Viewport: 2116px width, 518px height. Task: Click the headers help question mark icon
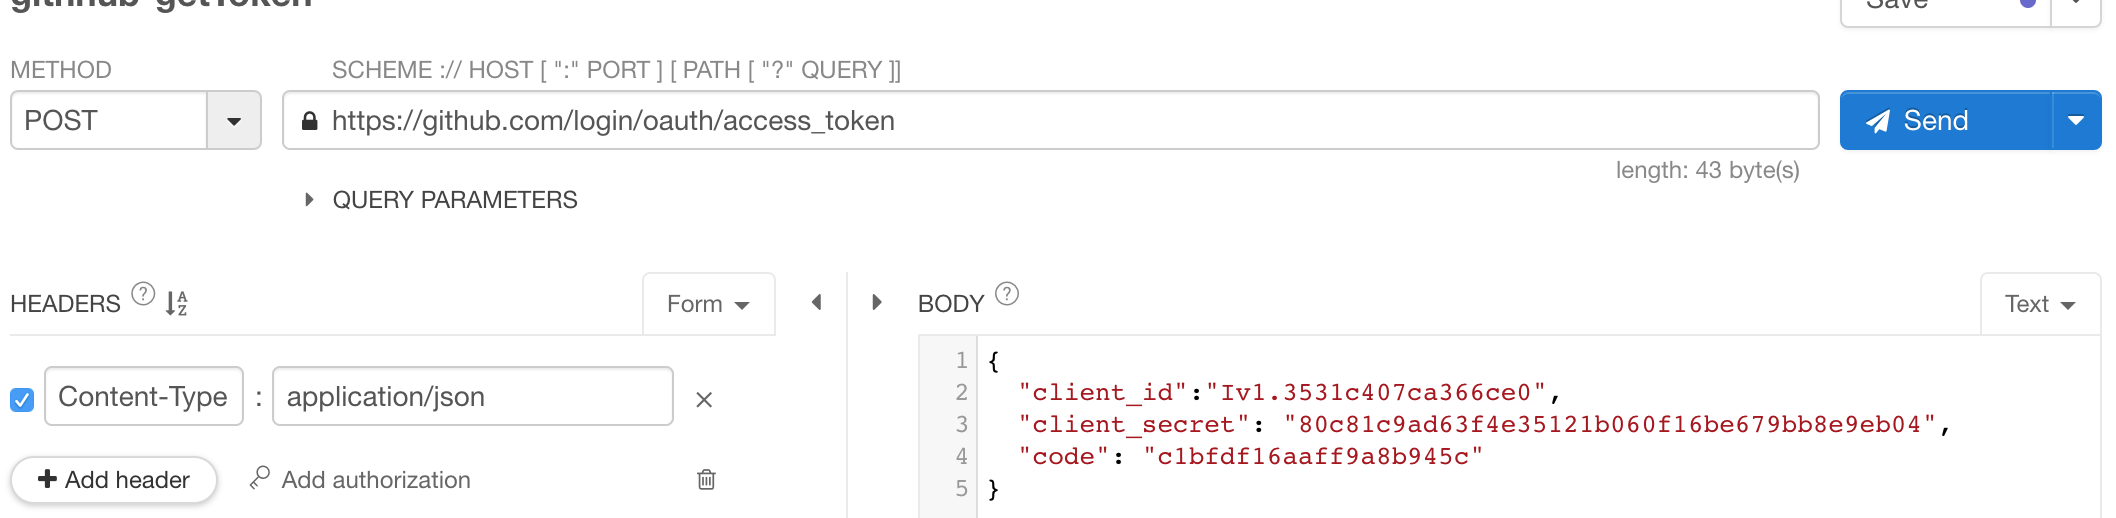(144, 294)
